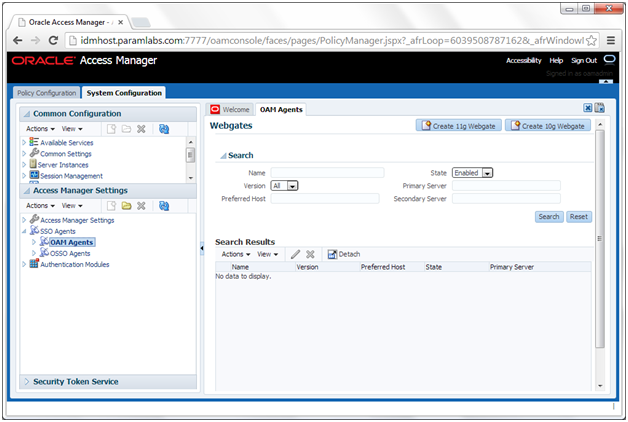Click the open folder icon in Access Manager Settings toolbar

pos(126,206)
